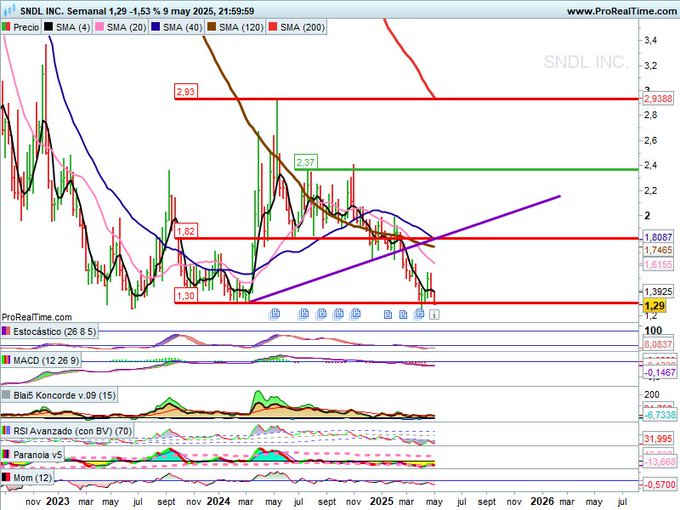Image resolution: width=680 pixels, height=510 pixels.
Task: Click the Estocástico panel color icon
Action: (6, 331)
